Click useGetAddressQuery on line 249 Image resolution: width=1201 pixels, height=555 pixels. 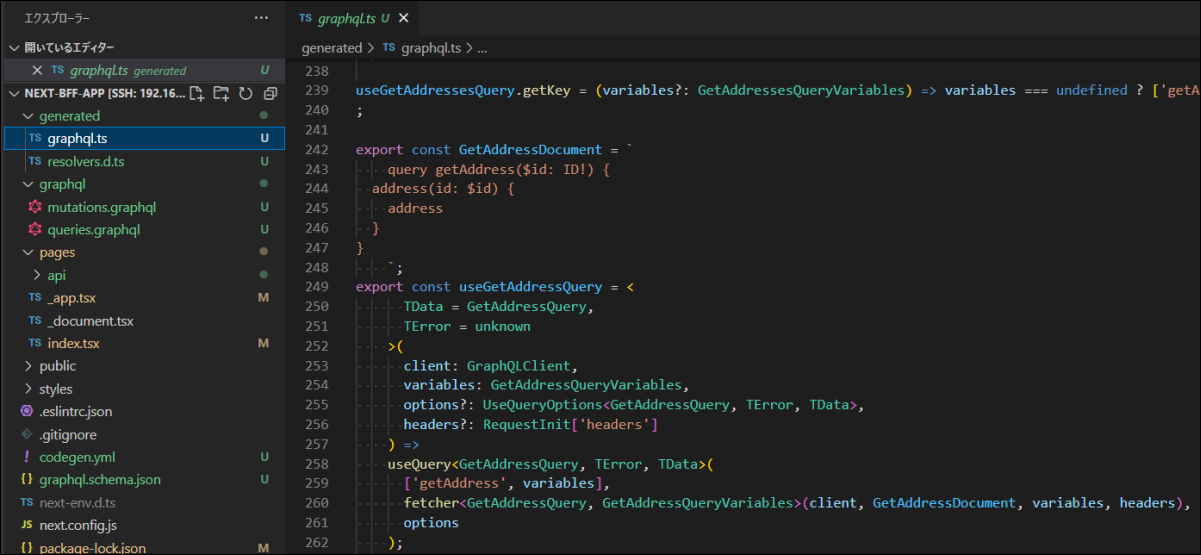(530, 287)
